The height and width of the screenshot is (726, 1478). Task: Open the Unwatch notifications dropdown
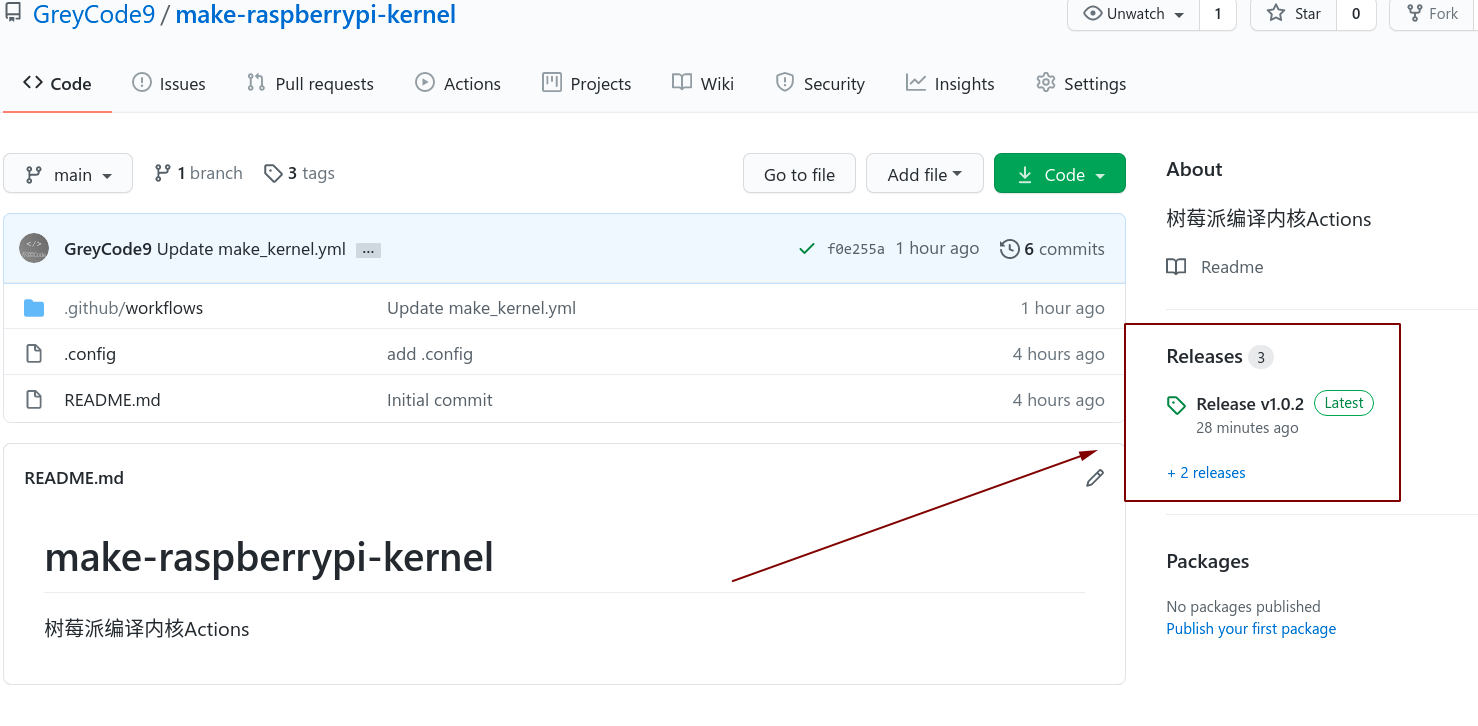1134,14
